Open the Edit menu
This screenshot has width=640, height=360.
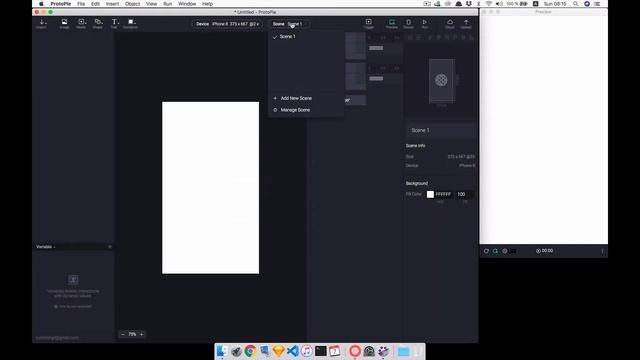tap(96, 4)
